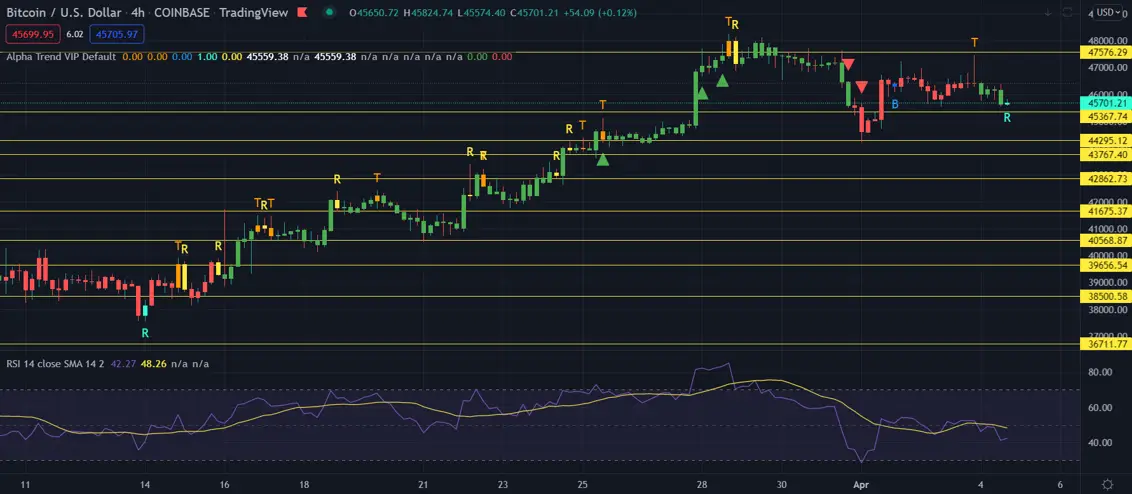The image size is (1132, 494).
Task: Click the green market status dot
Action: pyautogui.click(x=329, y=13)
